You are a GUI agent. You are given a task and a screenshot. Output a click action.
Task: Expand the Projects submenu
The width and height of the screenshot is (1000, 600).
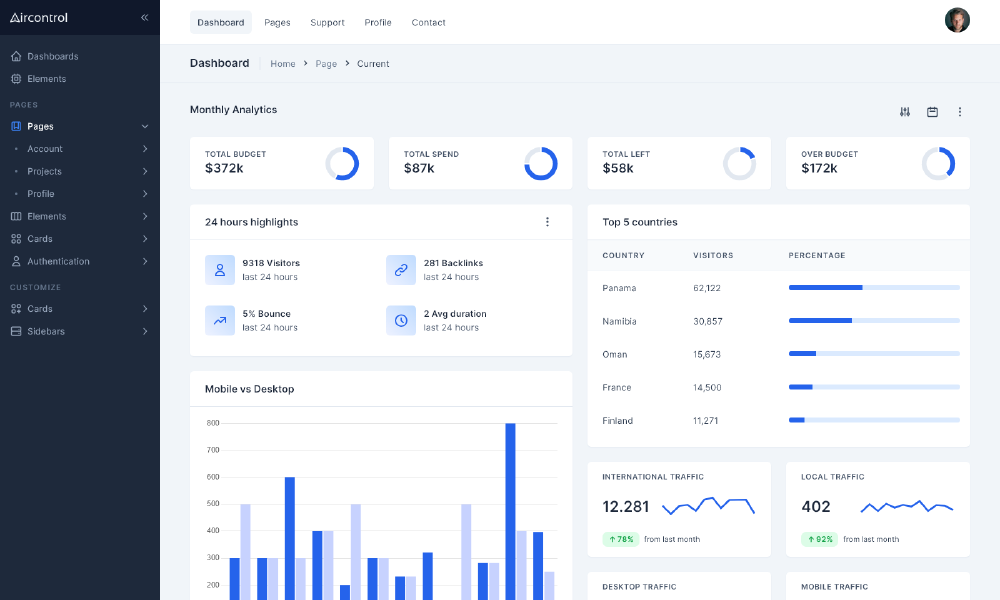pos(146,171)
